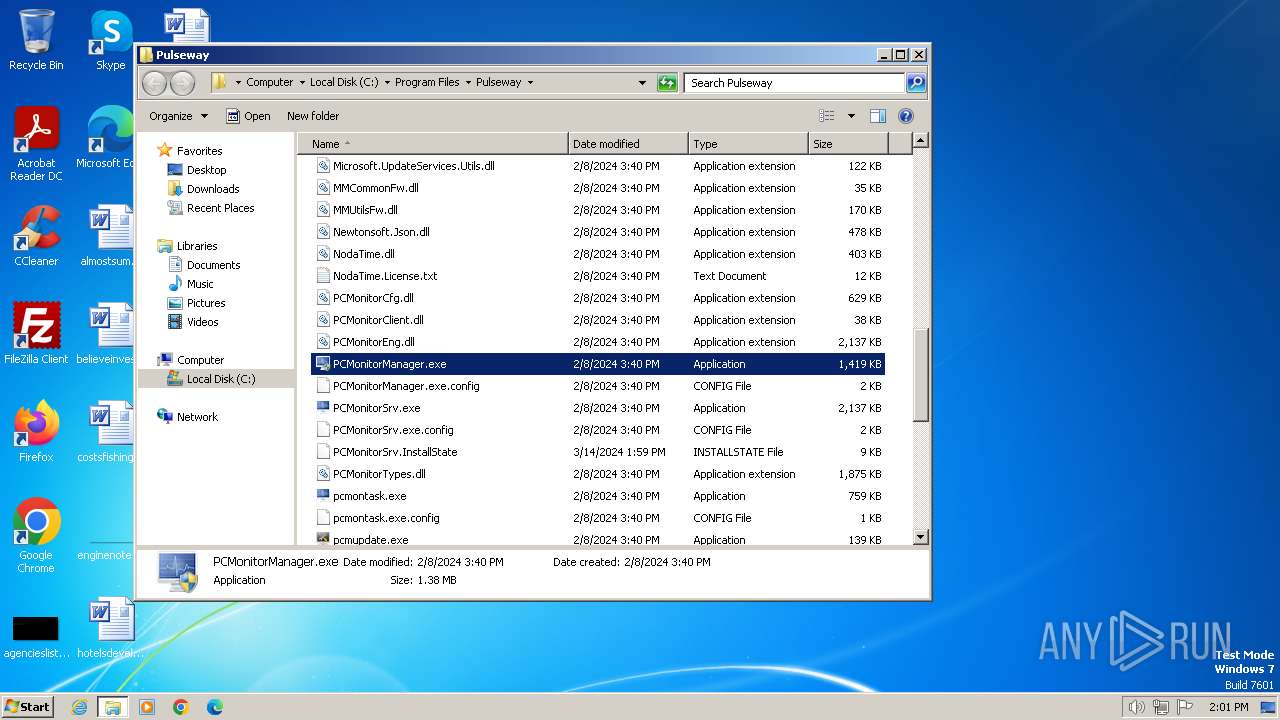This screenshot has height=720, width=1280.
Task: Open Windows Media Player taskbar icon
Action: 147,707
